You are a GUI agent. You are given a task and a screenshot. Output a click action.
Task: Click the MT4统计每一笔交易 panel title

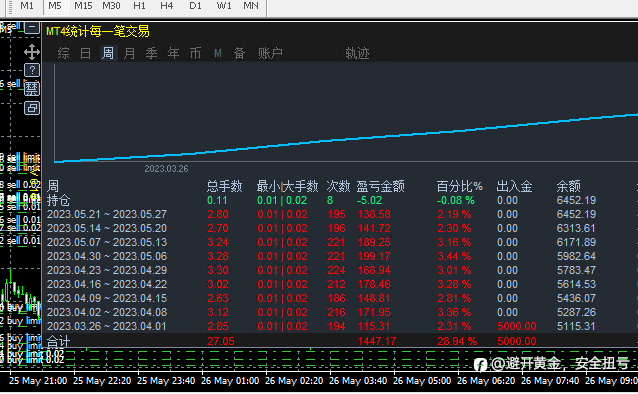click(98, 31)
